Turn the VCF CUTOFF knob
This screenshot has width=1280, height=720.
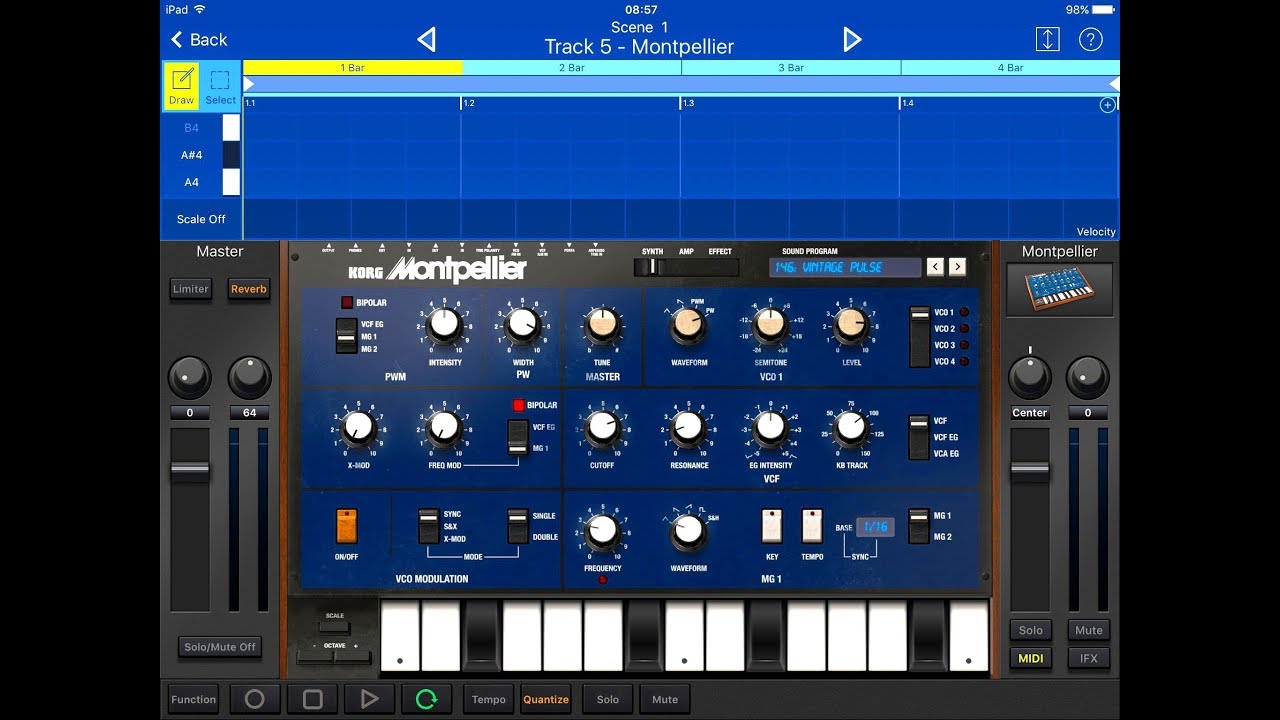click(602, 427)
